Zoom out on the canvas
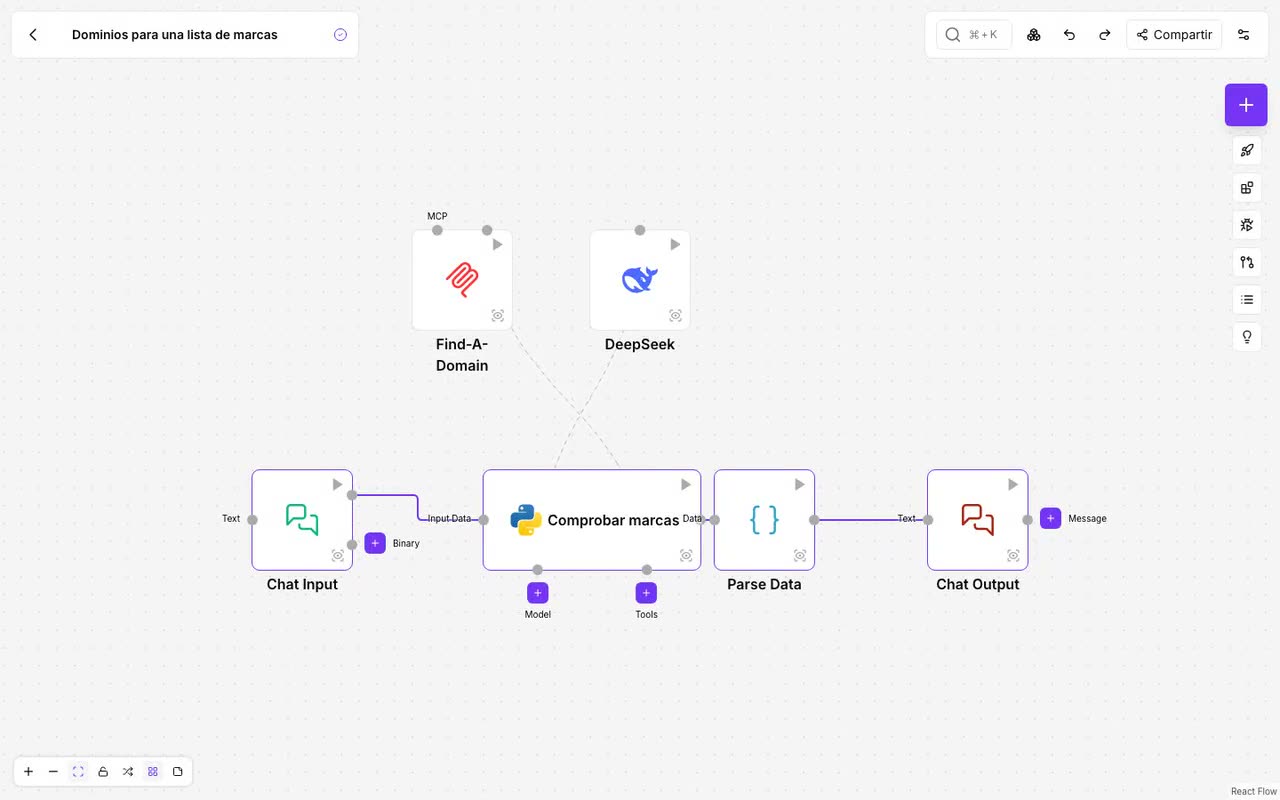This screenshot has height=800, width=1280. [53, 772]
